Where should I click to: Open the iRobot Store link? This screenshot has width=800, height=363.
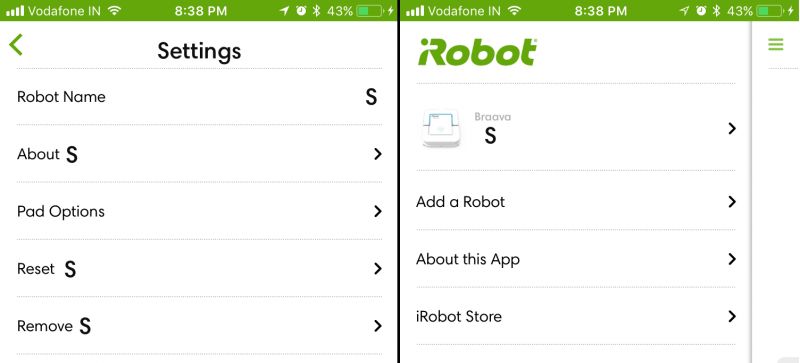576,316
